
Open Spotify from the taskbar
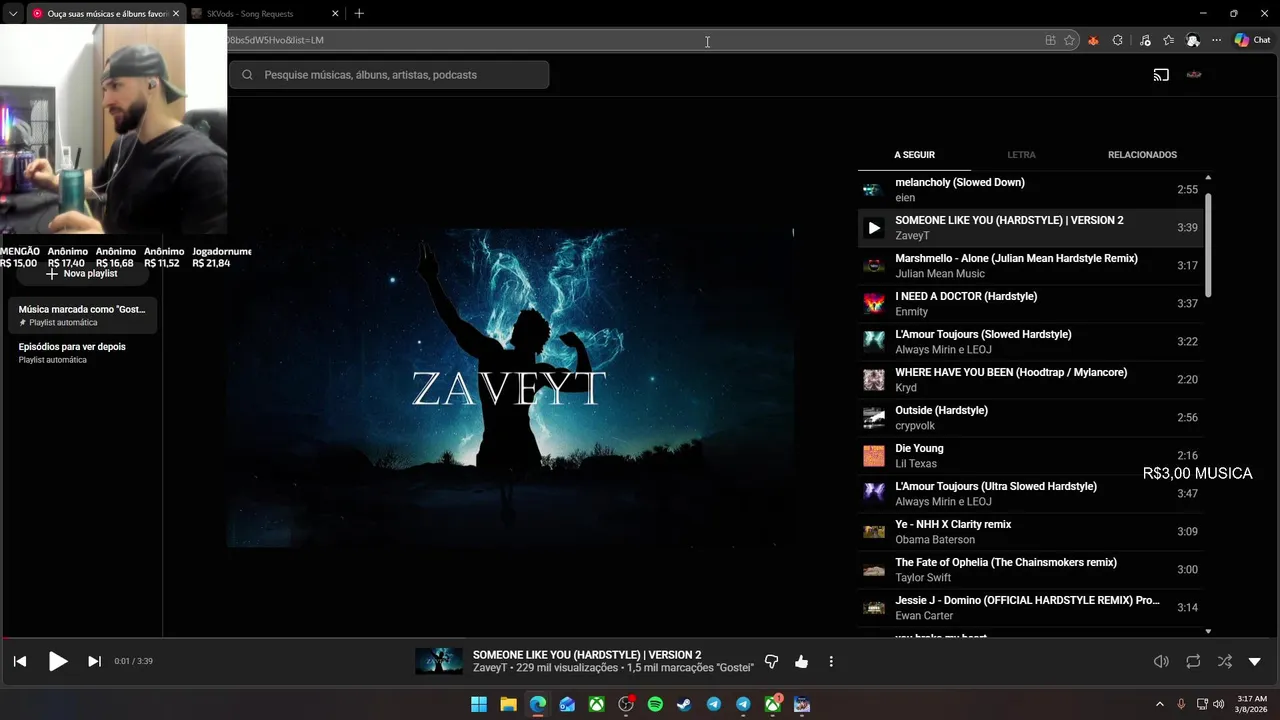[655, 704]
